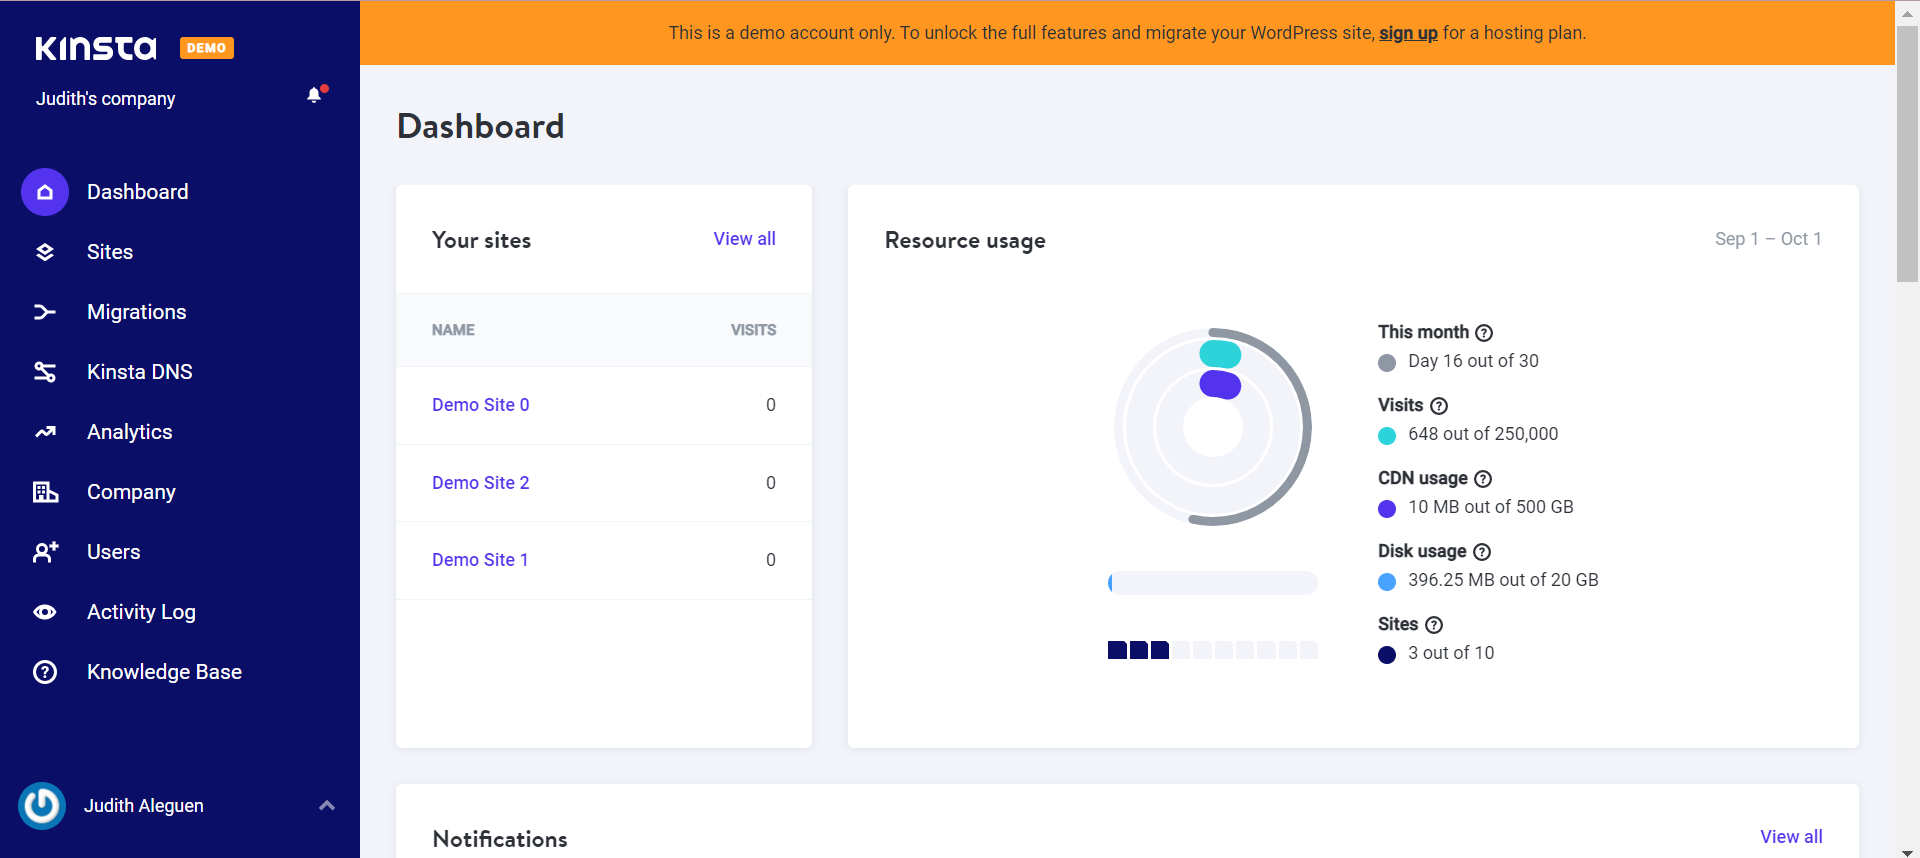
Task: Click help icon next to Visits
Action: click(1439, 406)
